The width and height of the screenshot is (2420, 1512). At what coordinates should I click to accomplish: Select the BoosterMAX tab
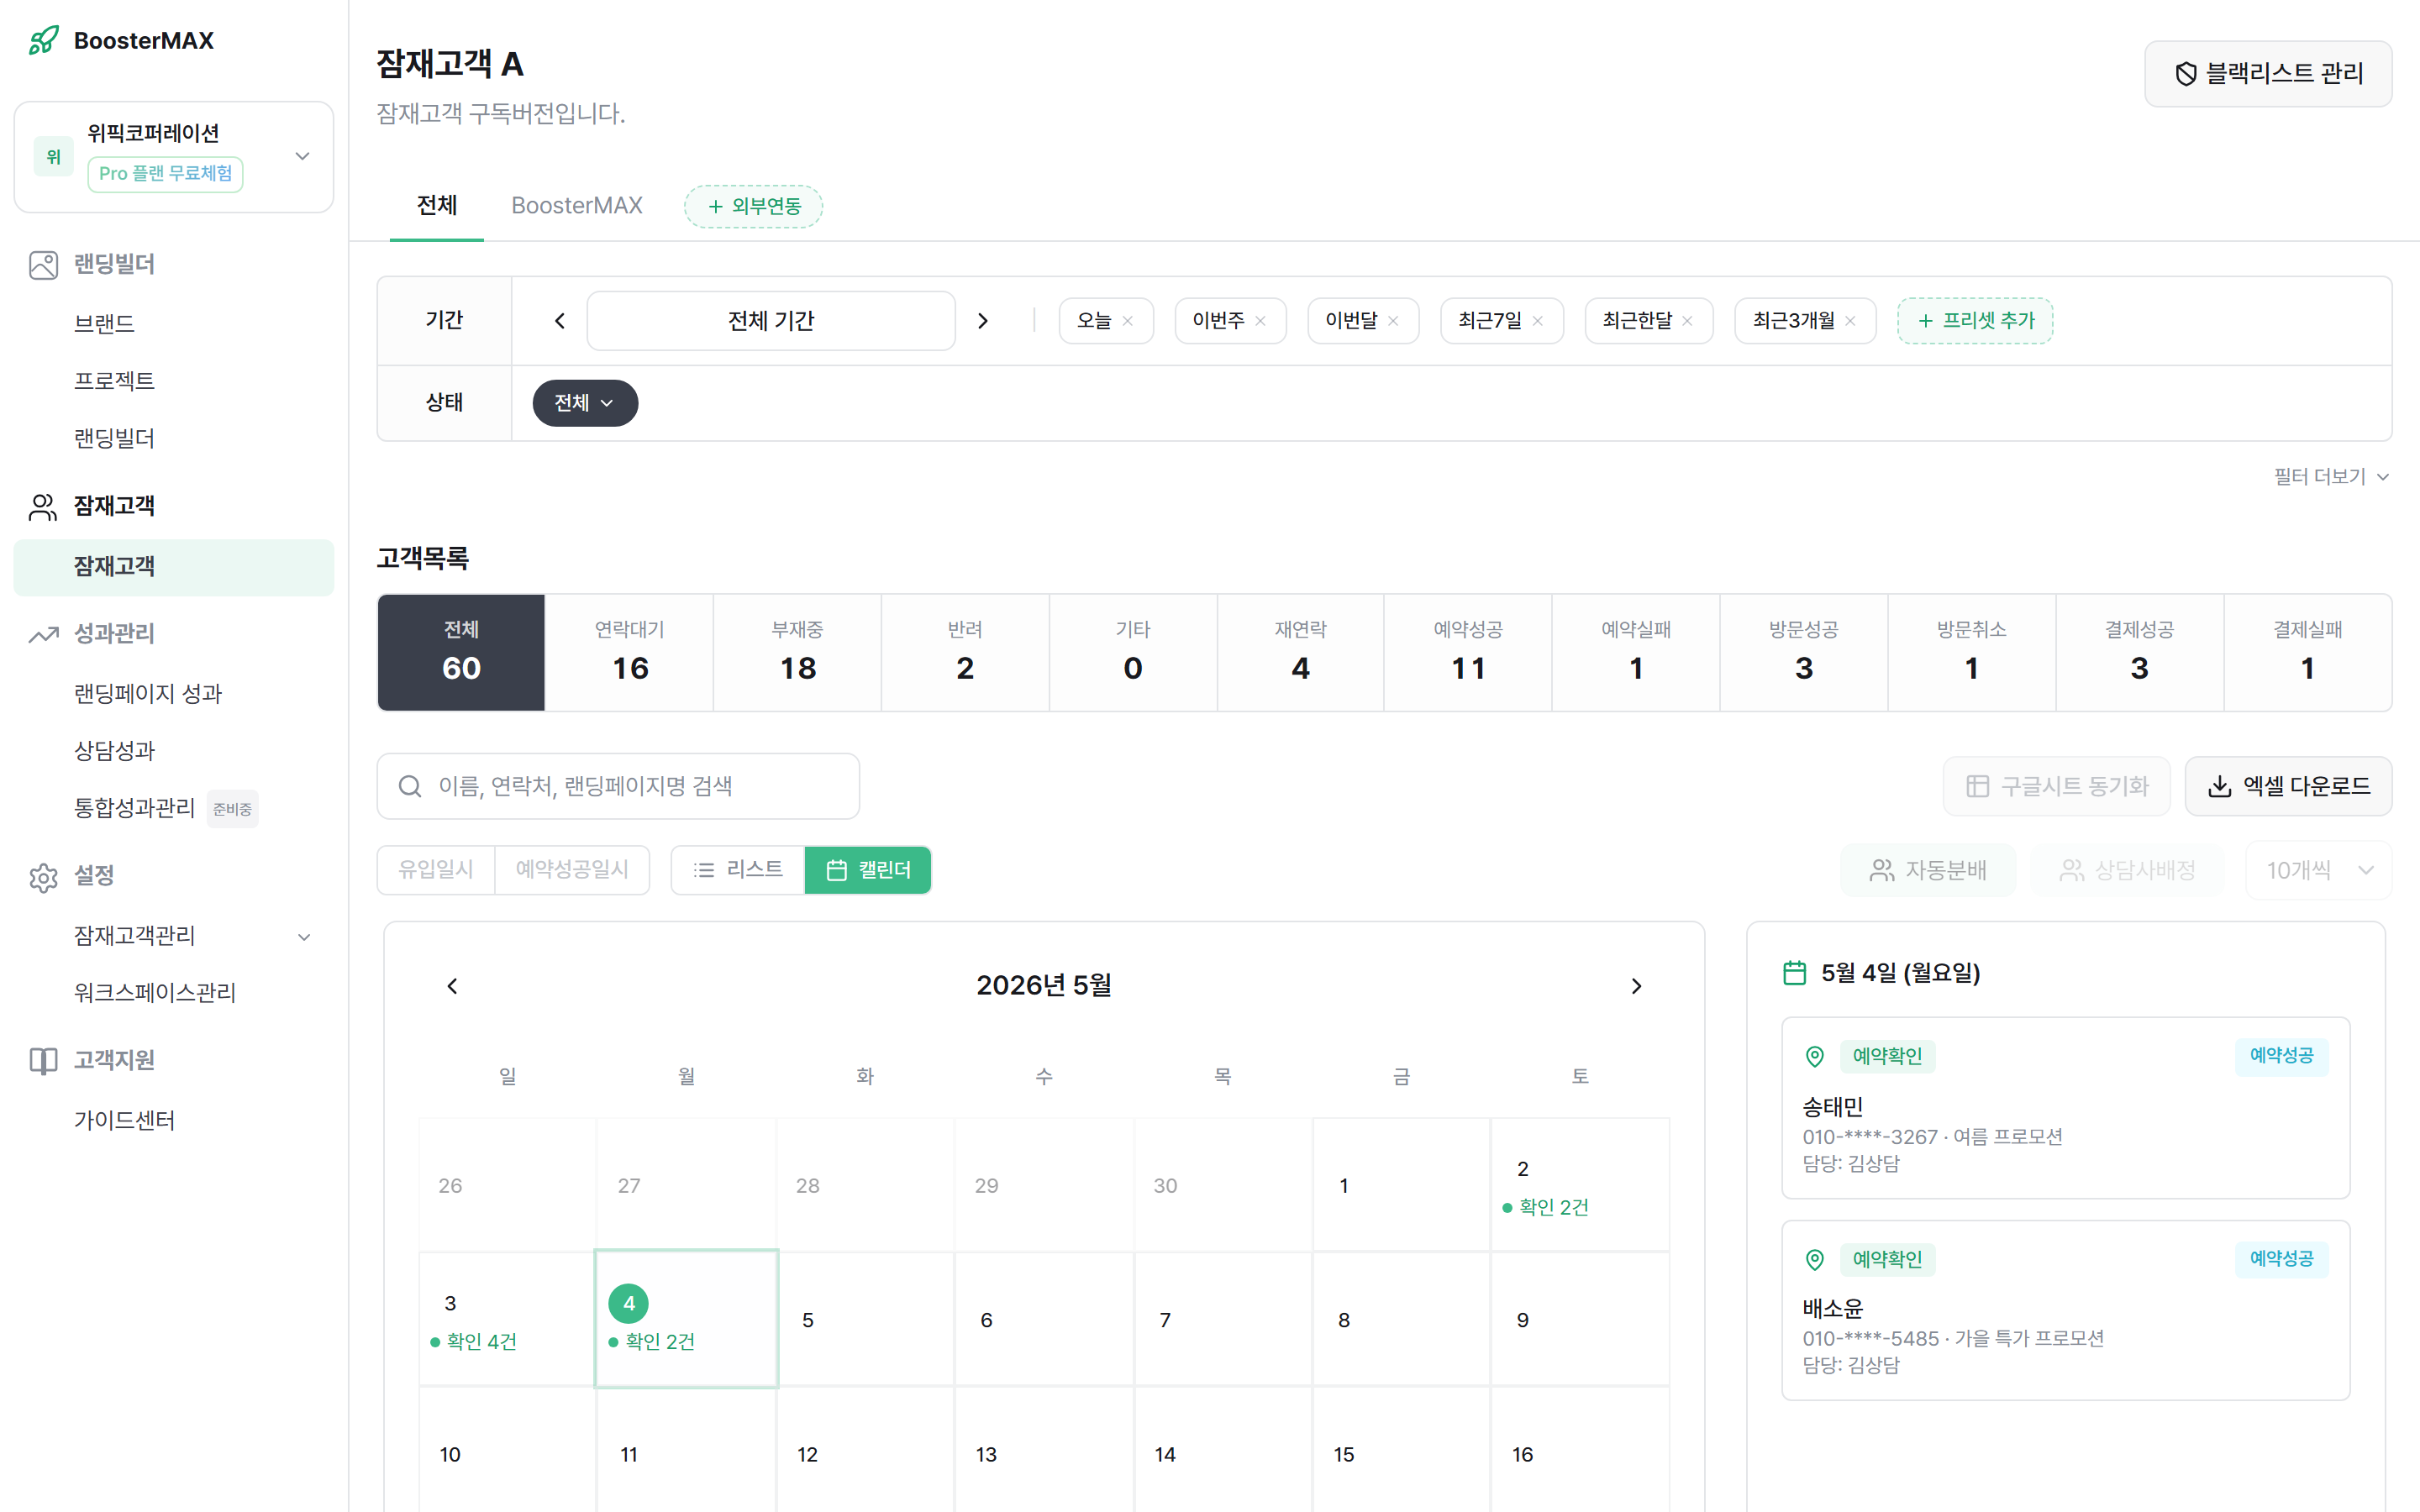[x=577, y=206]
